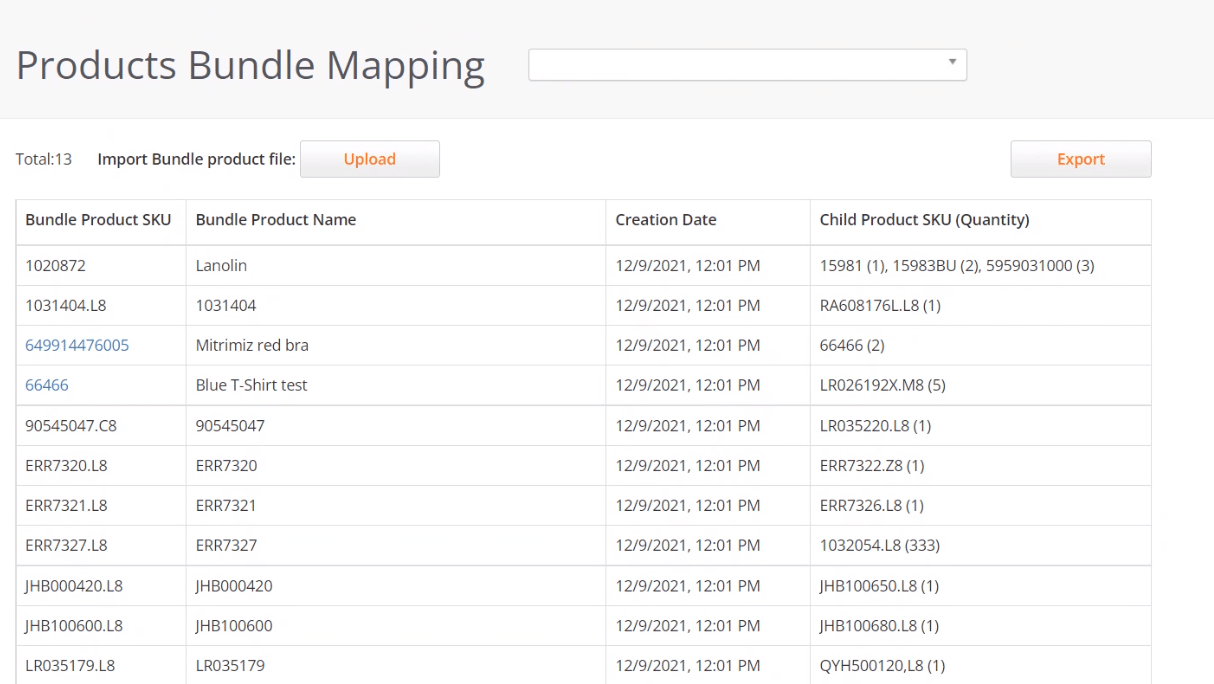1214x684 pixels.
Task: Select SKU cell 1020872
Action: [101, 265]
